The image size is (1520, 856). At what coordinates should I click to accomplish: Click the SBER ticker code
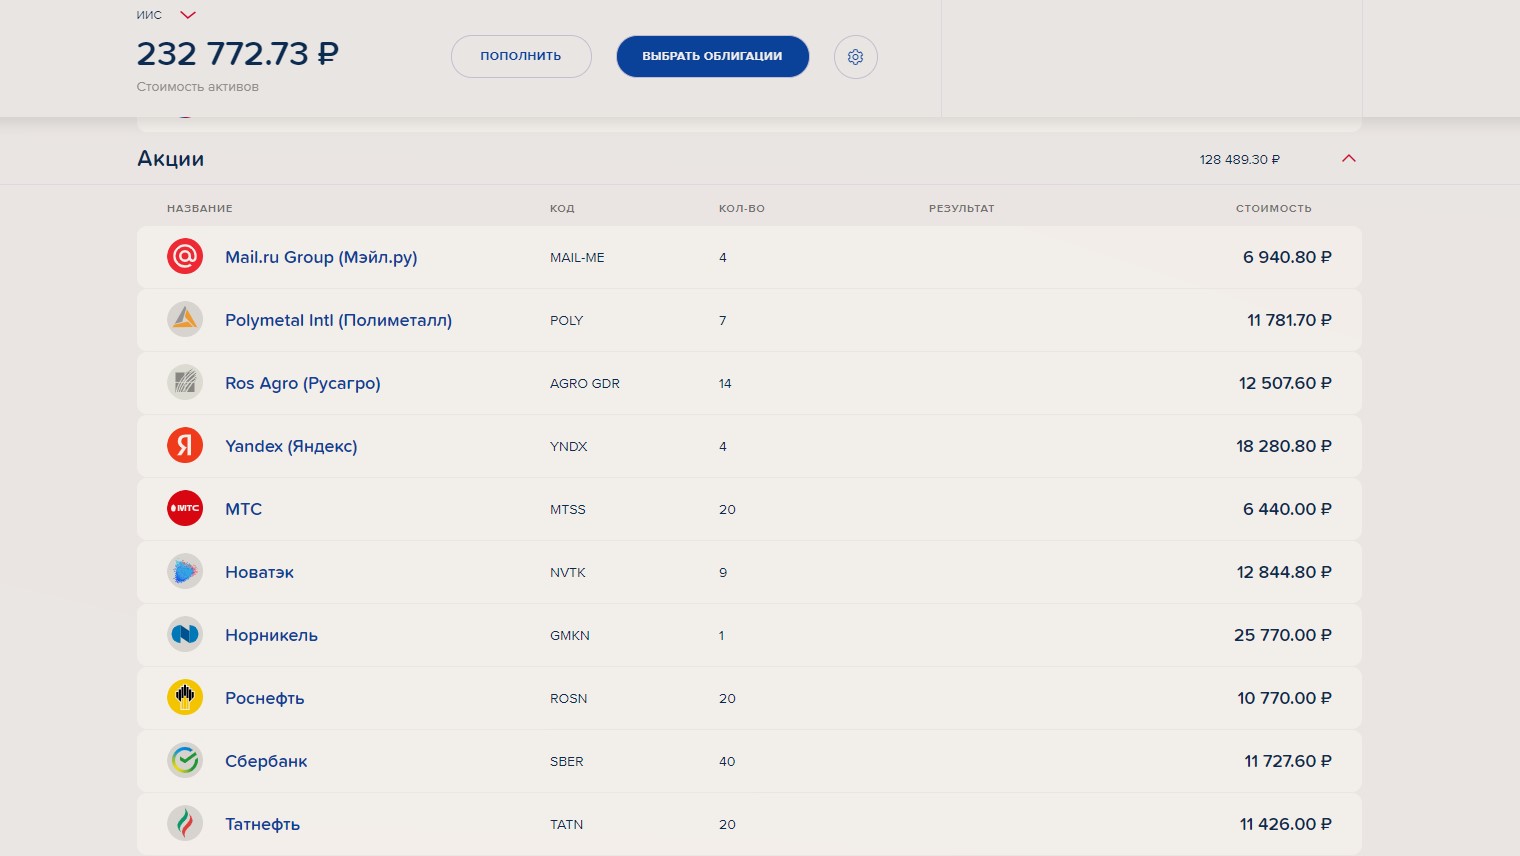567,761
